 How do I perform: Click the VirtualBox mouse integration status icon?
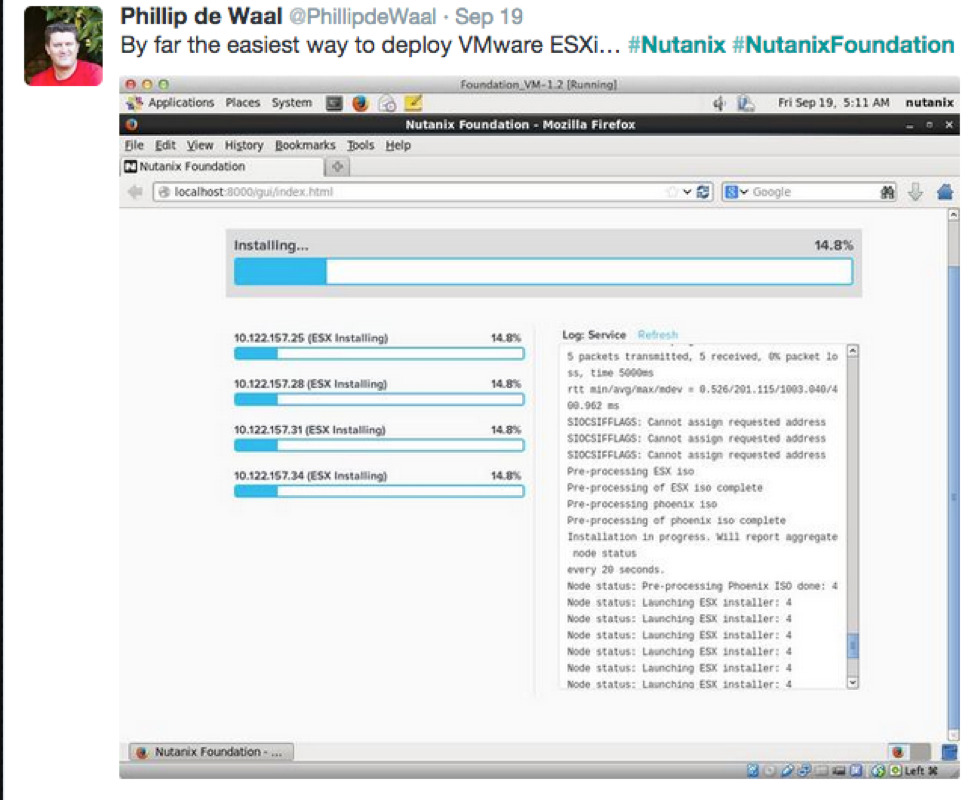pyautogui.click(x=878, y=771)
